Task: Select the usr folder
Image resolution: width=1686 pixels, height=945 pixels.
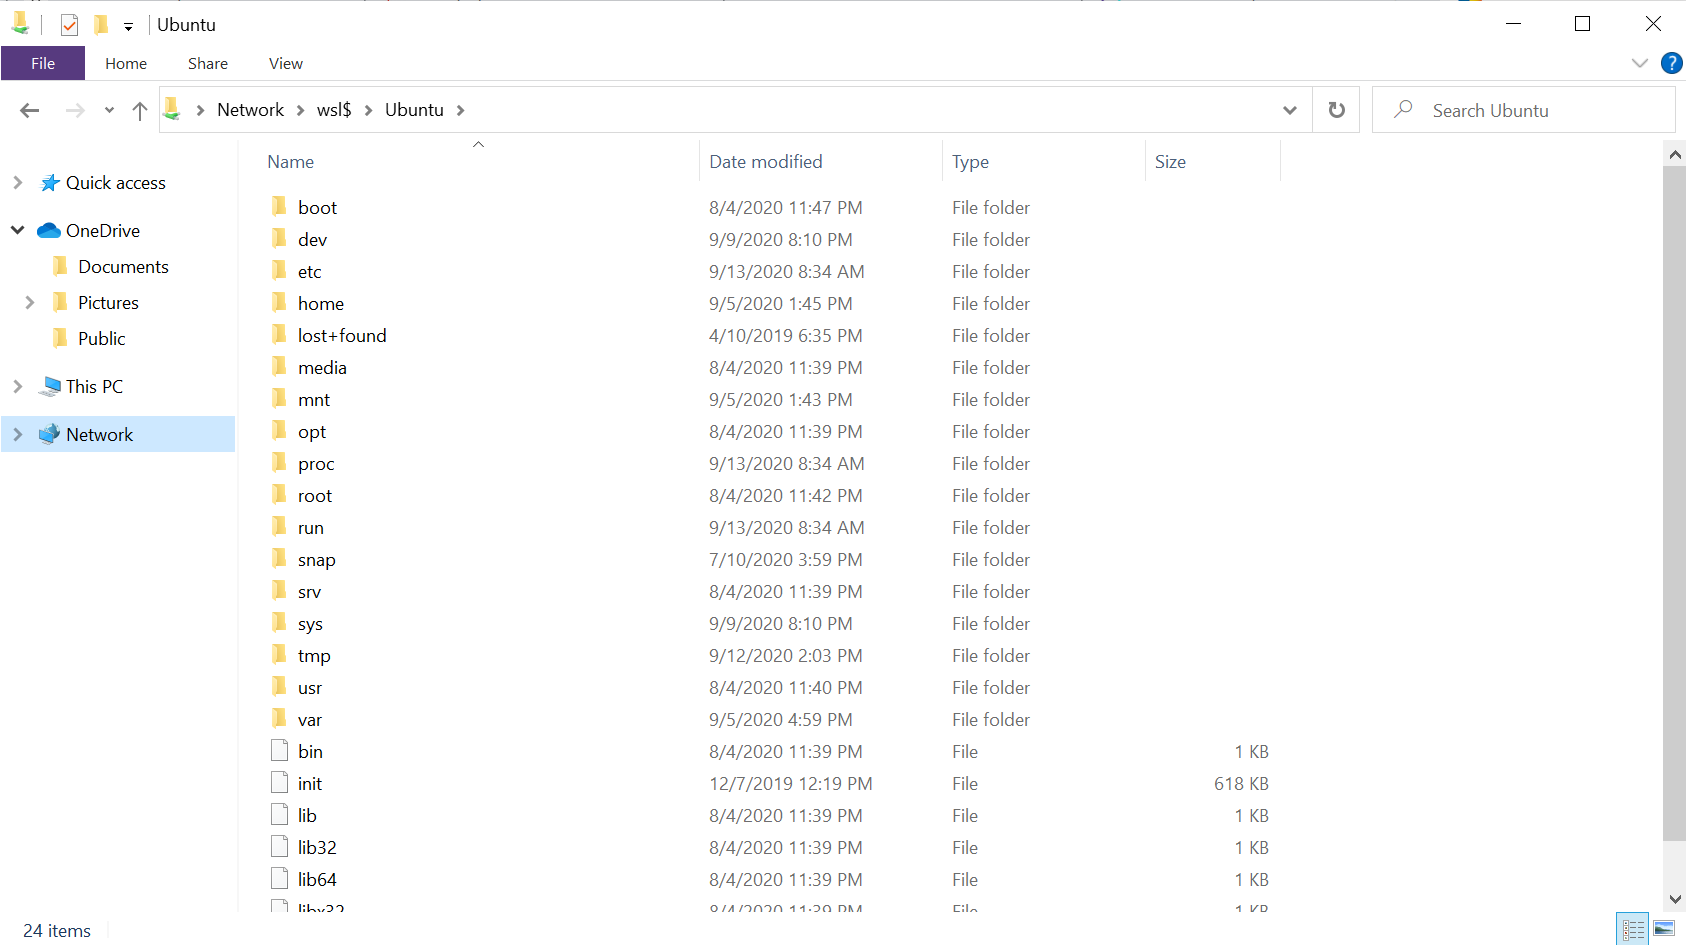Action: click(x=310, y=688)
